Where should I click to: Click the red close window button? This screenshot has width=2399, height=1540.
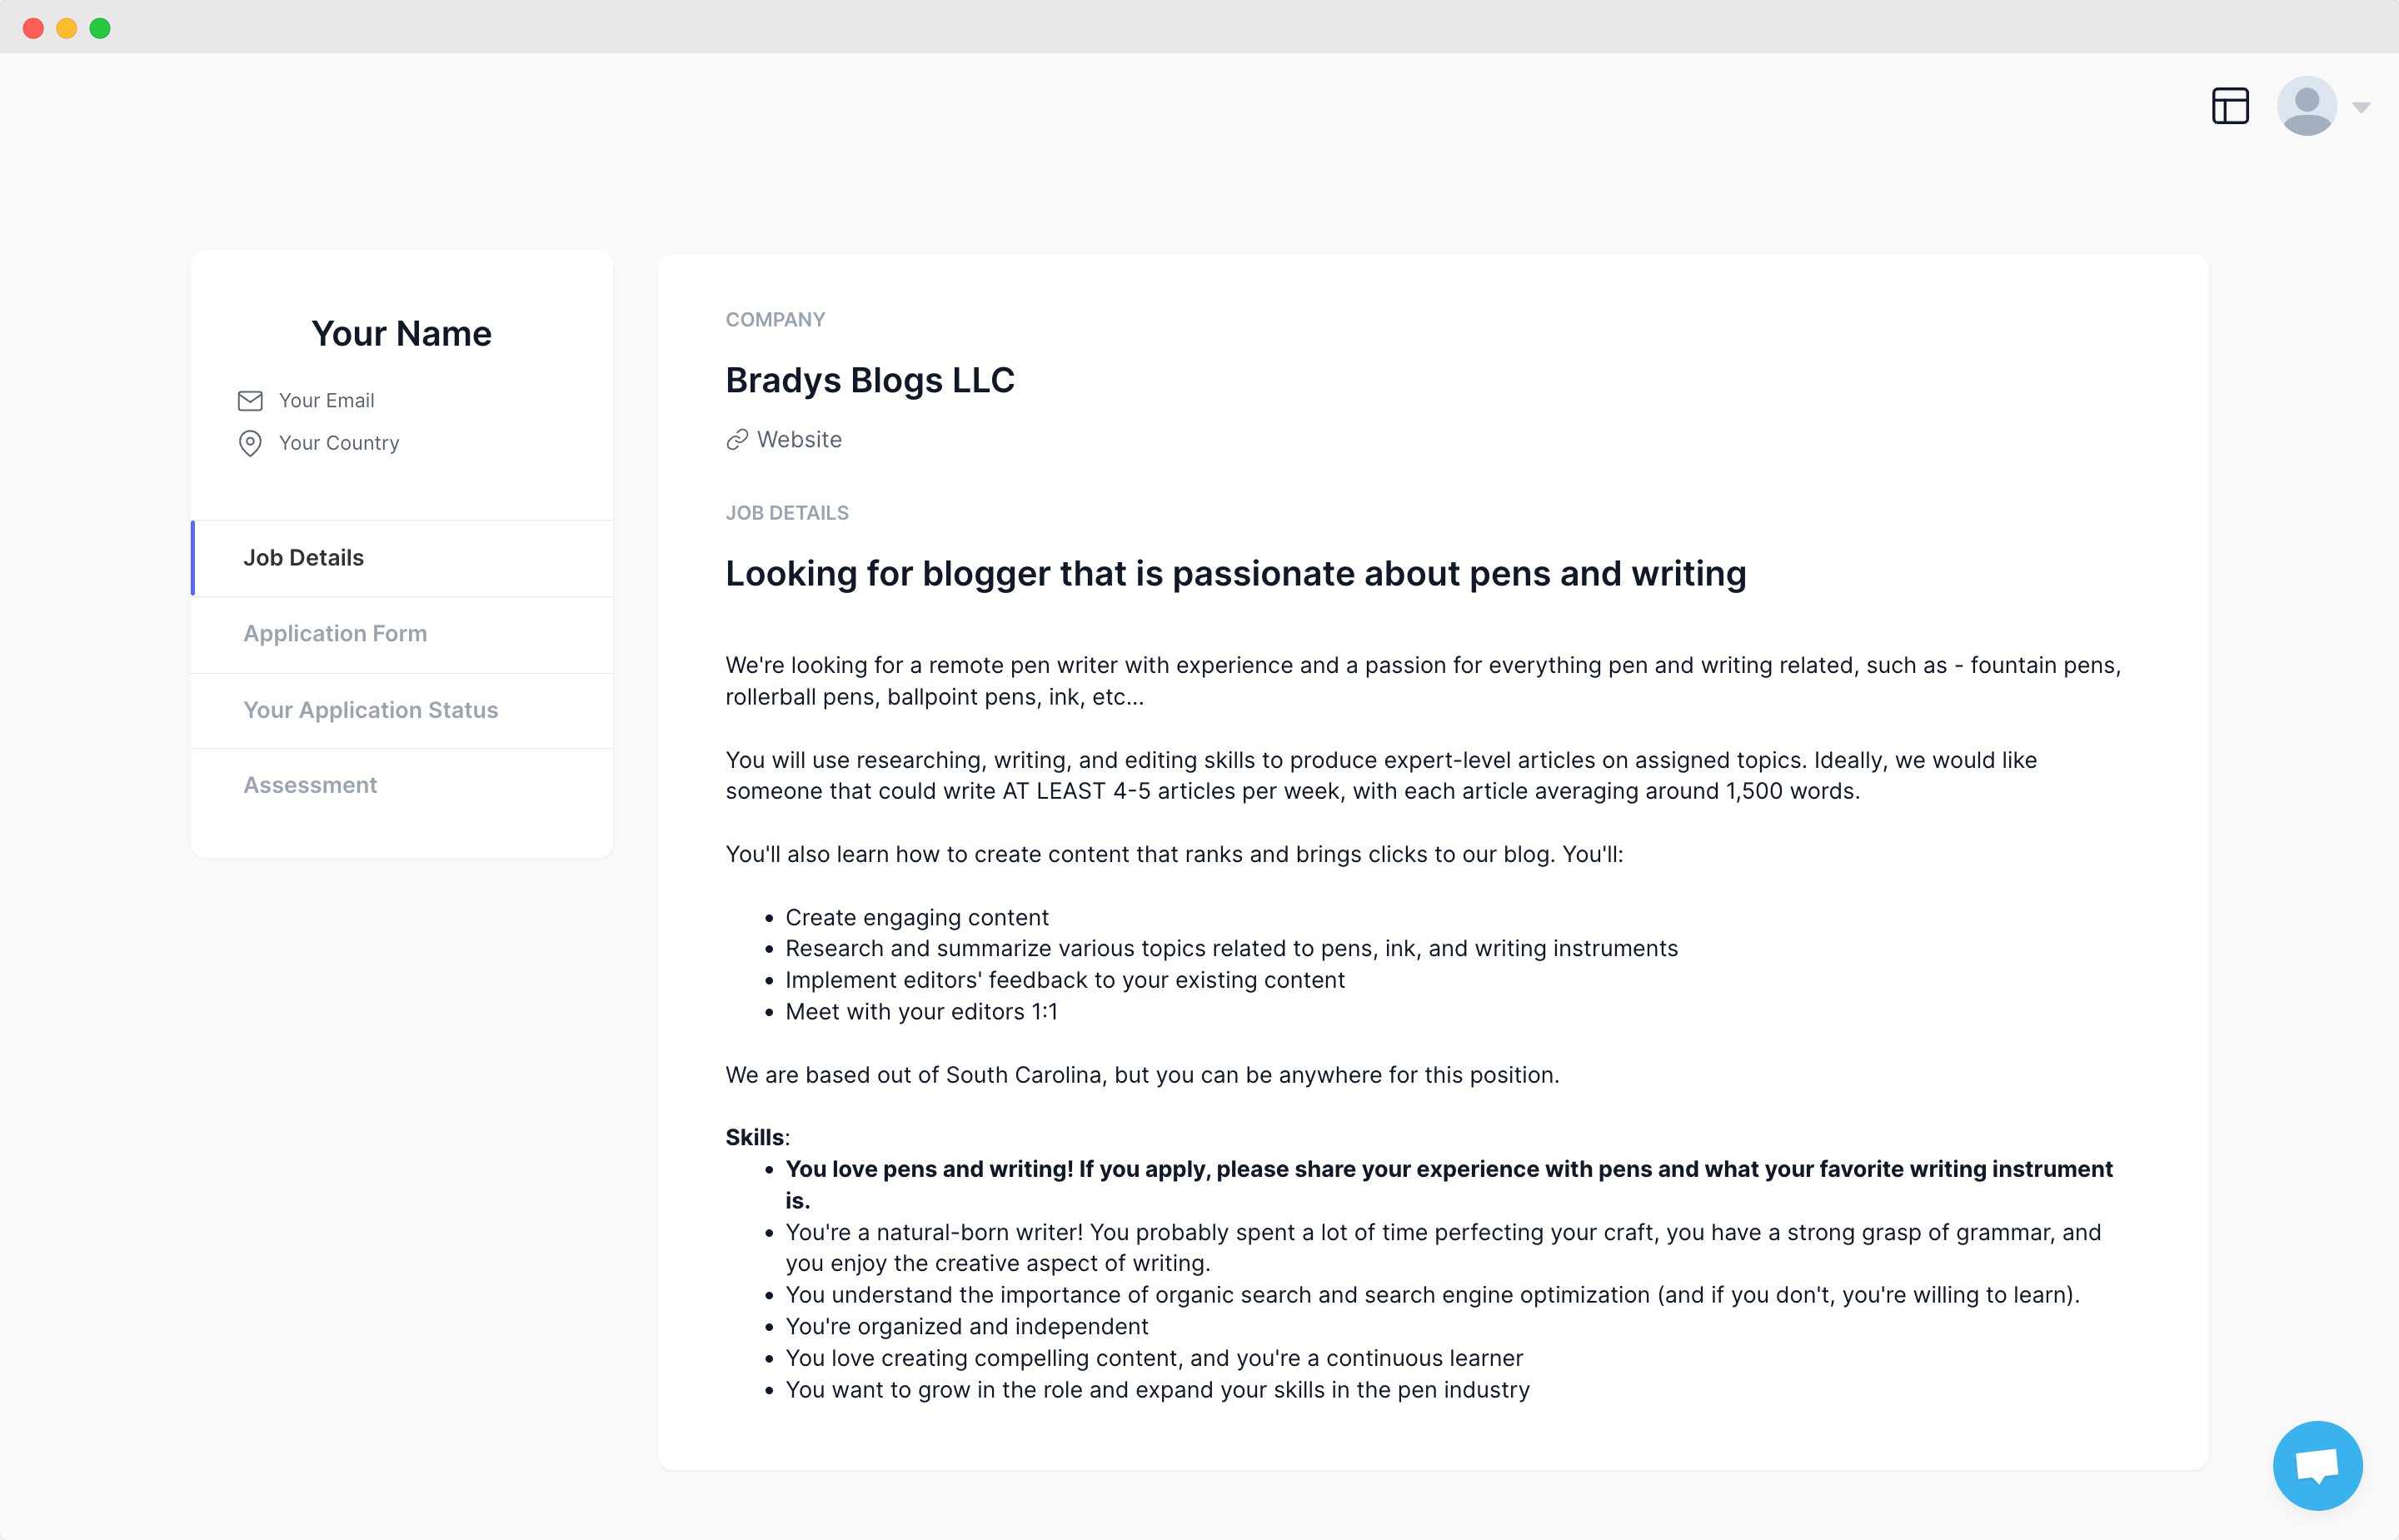pos(33,28)
